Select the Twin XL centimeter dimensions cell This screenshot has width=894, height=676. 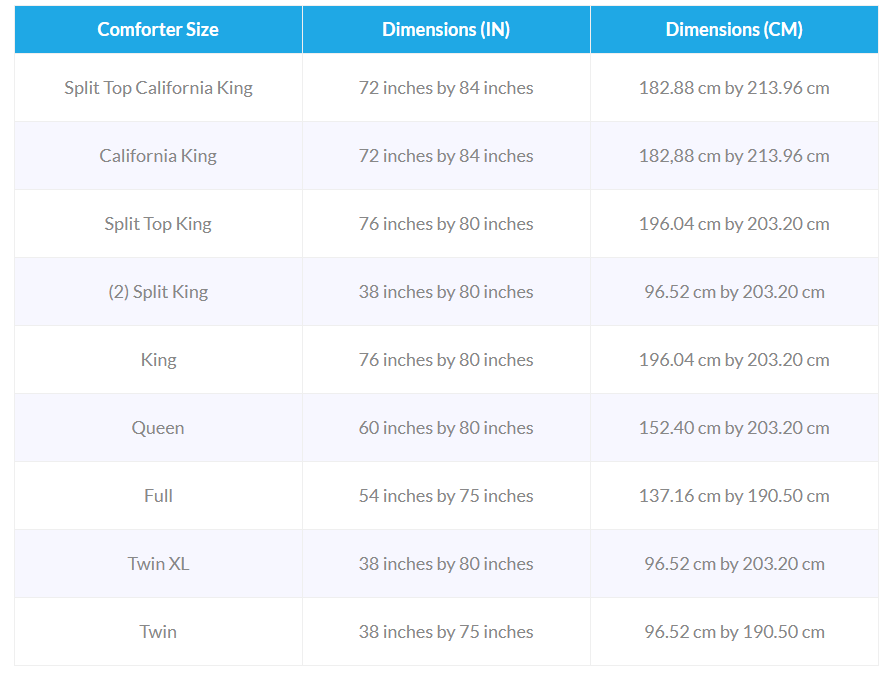pyautogui.click(x=734, y=564)
